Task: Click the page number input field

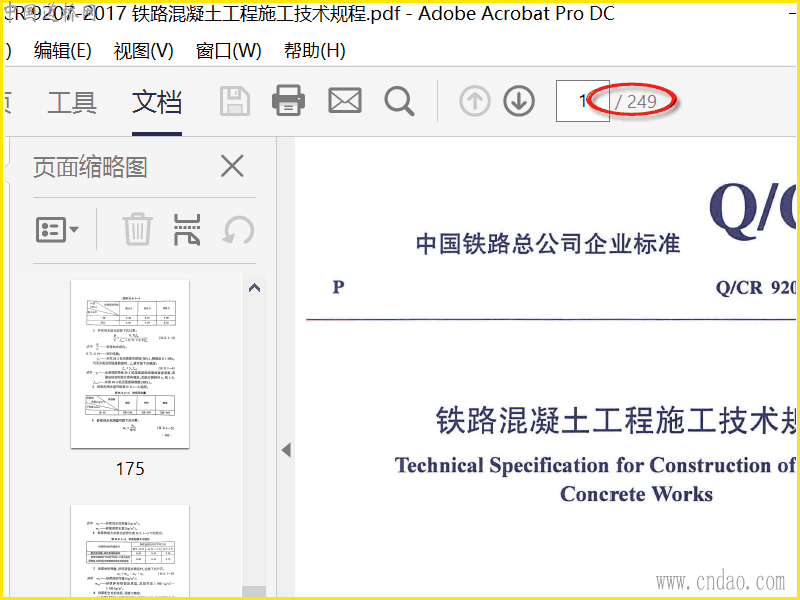Action: pyautogui.click(x=583, y=101)
